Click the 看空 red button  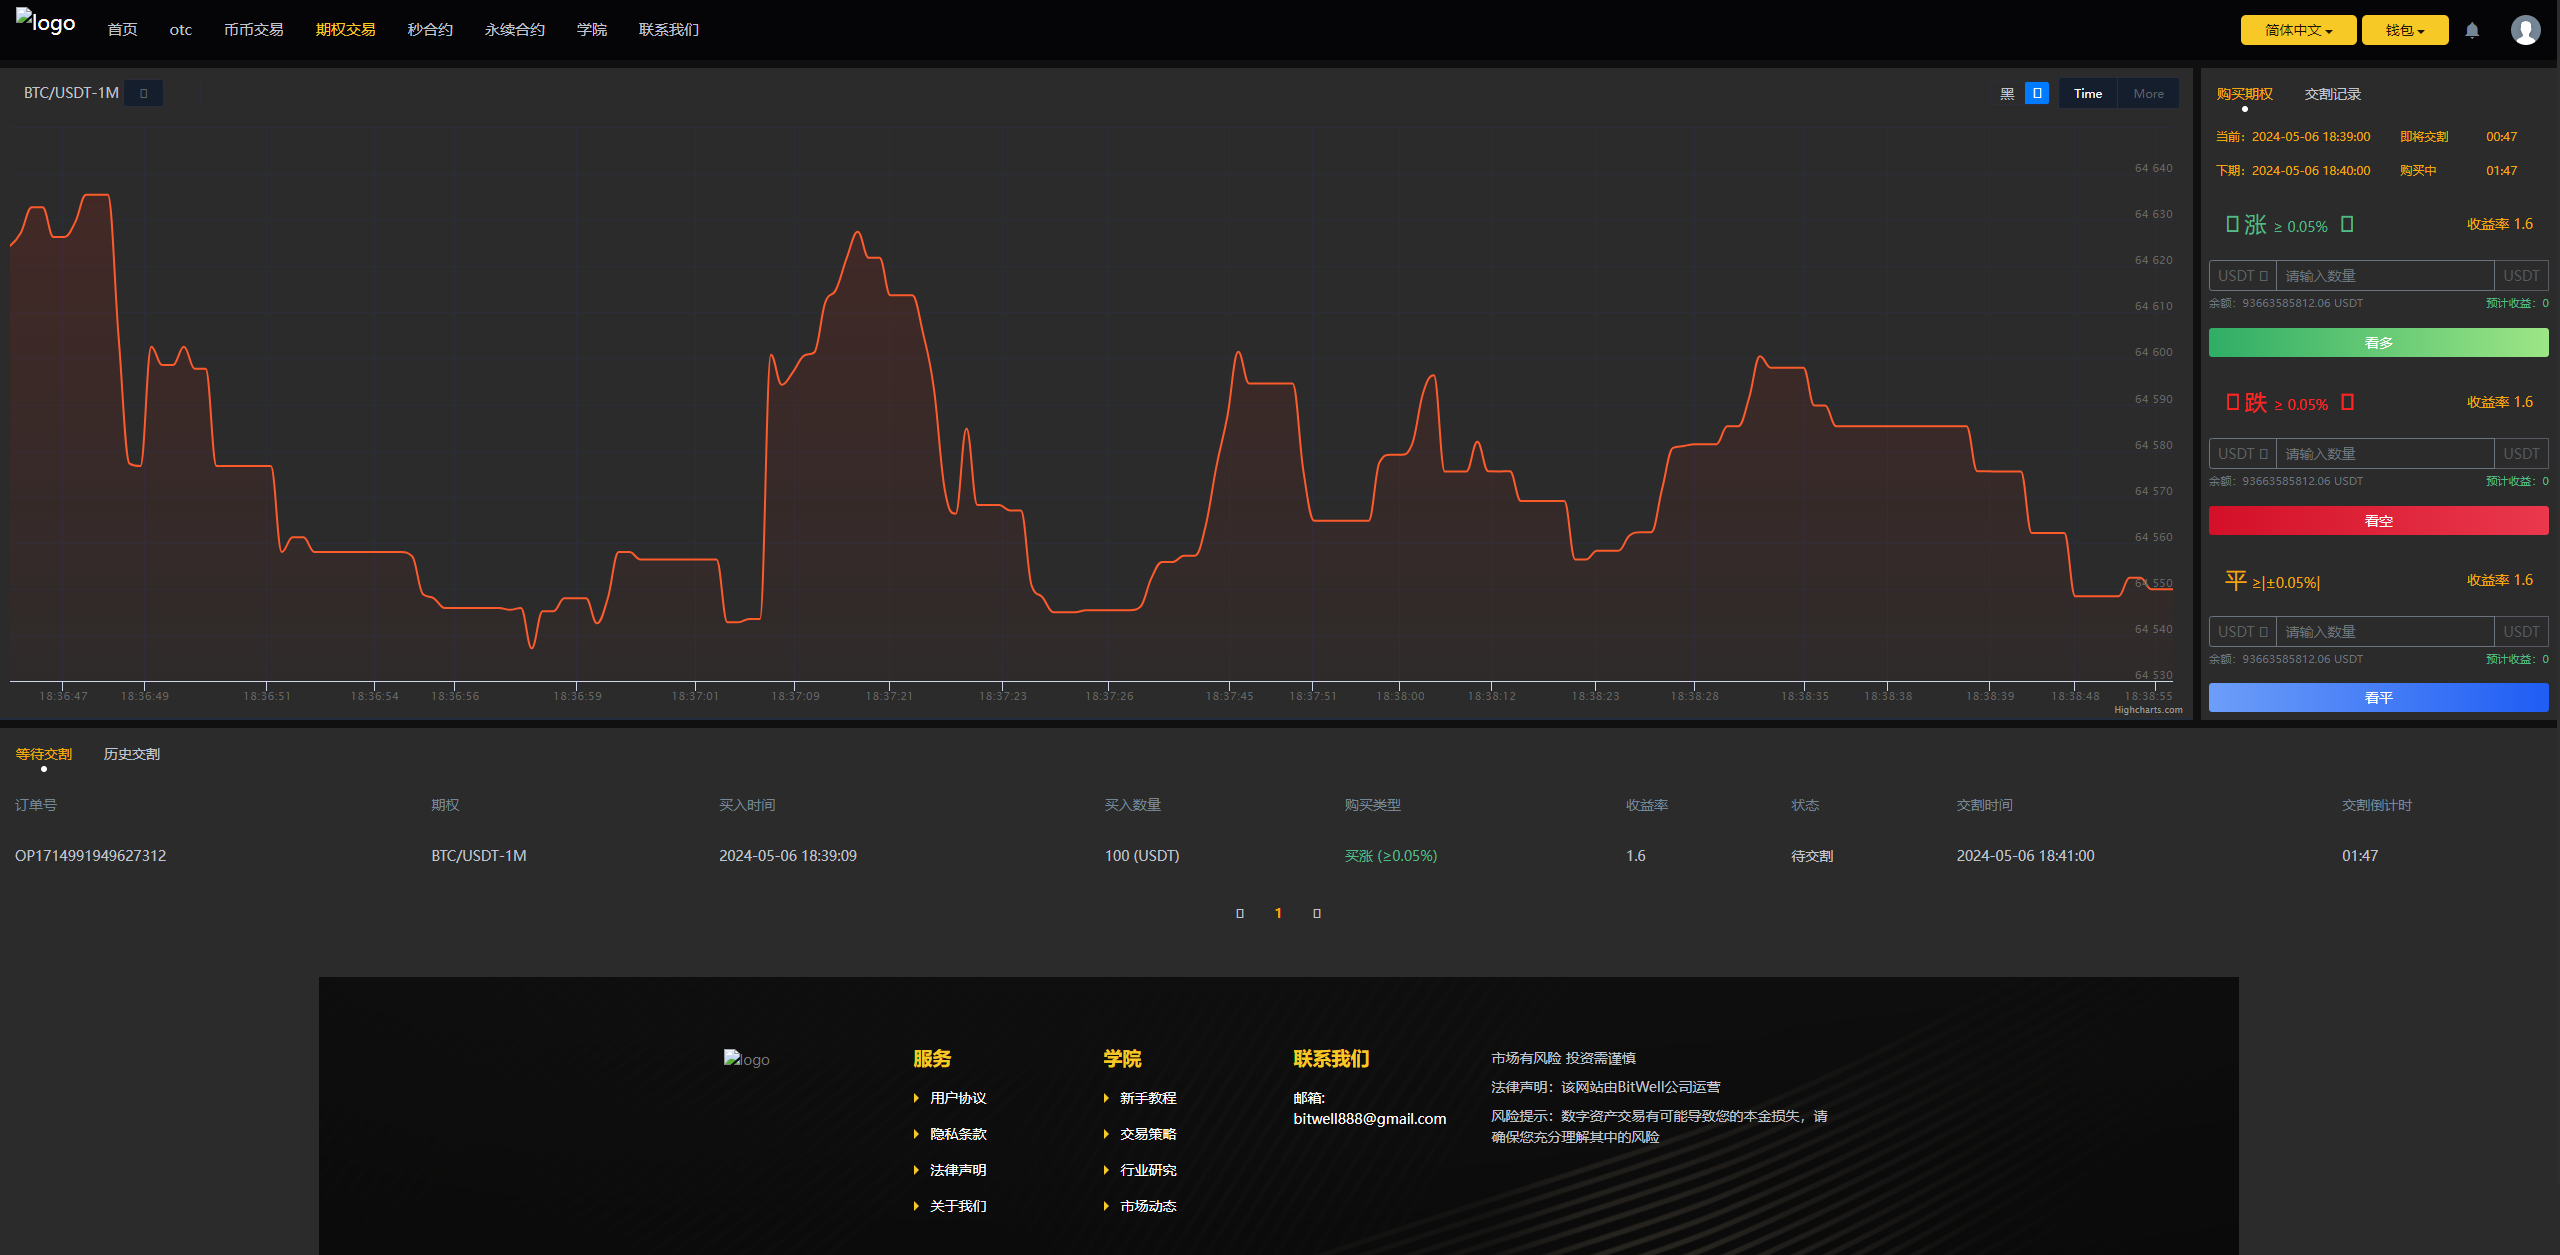[2376, 519]
